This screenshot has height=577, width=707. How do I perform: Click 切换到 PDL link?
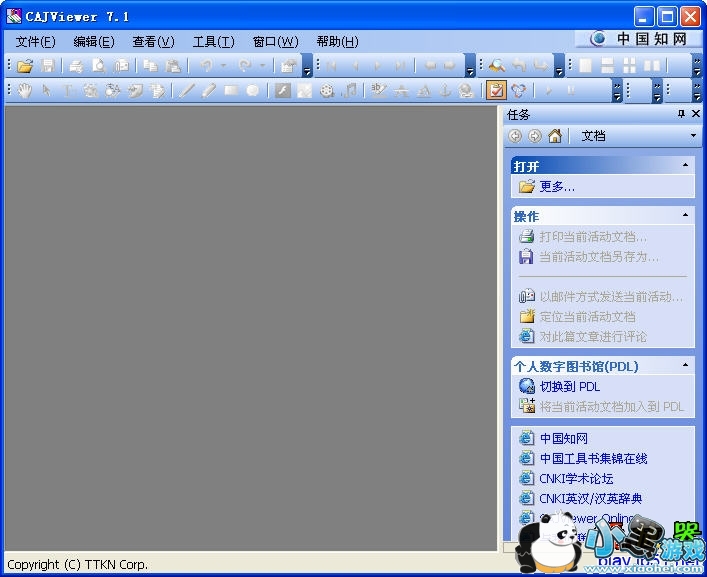point(570,387)
